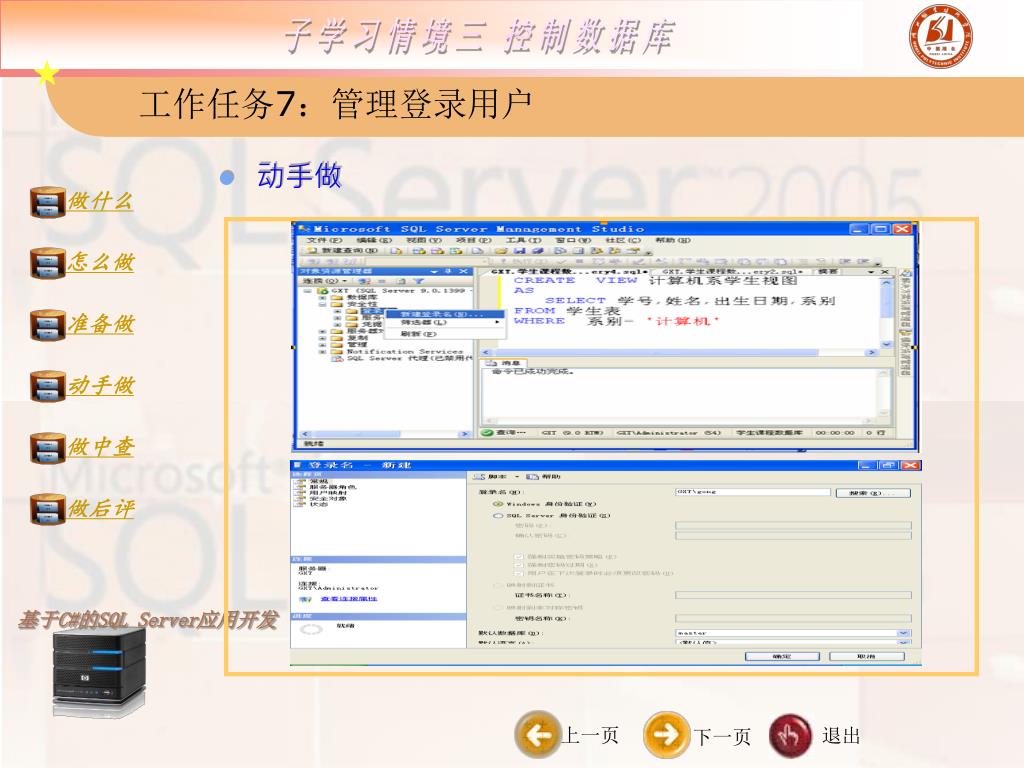The image size is (1024, 768).
Task: Select the SQL Server 身份验证 radio button
Action: pos(498,516)
